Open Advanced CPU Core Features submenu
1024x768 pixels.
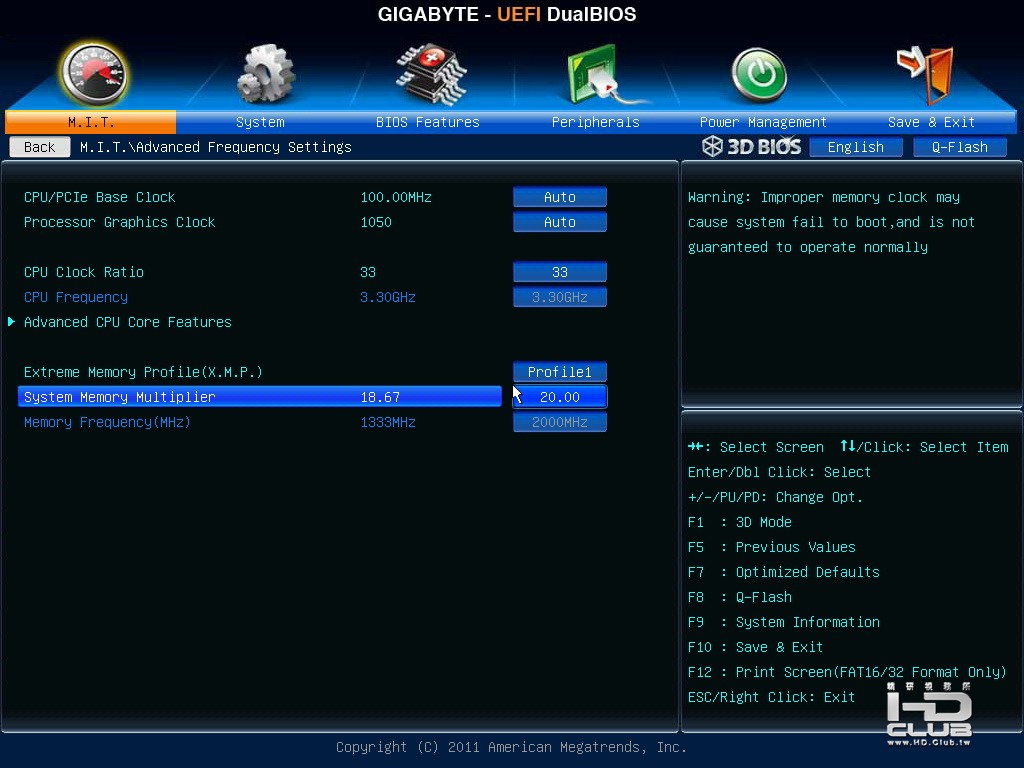127,322
